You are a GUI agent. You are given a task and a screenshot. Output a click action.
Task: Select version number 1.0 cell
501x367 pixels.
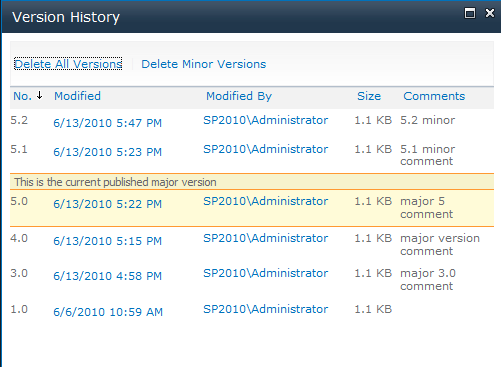(19, 309)
